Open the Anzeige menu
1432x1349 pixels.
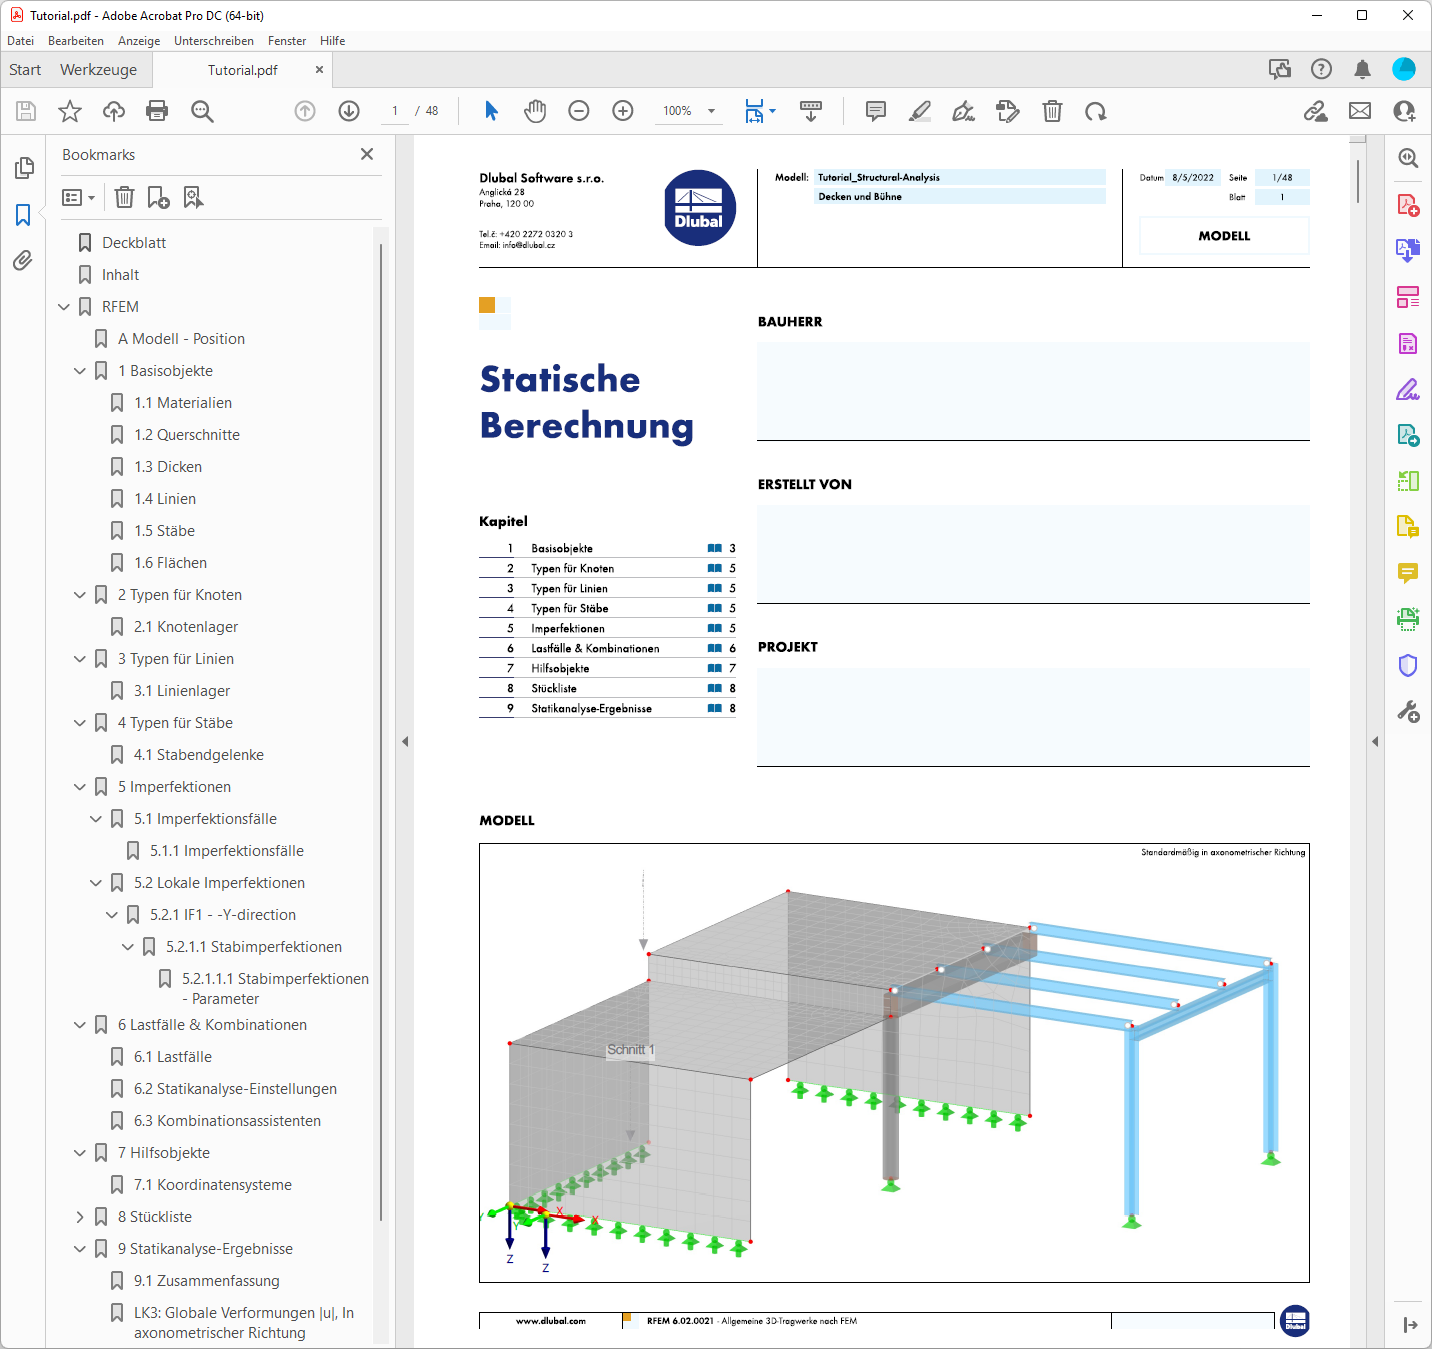tap(139, 41)
